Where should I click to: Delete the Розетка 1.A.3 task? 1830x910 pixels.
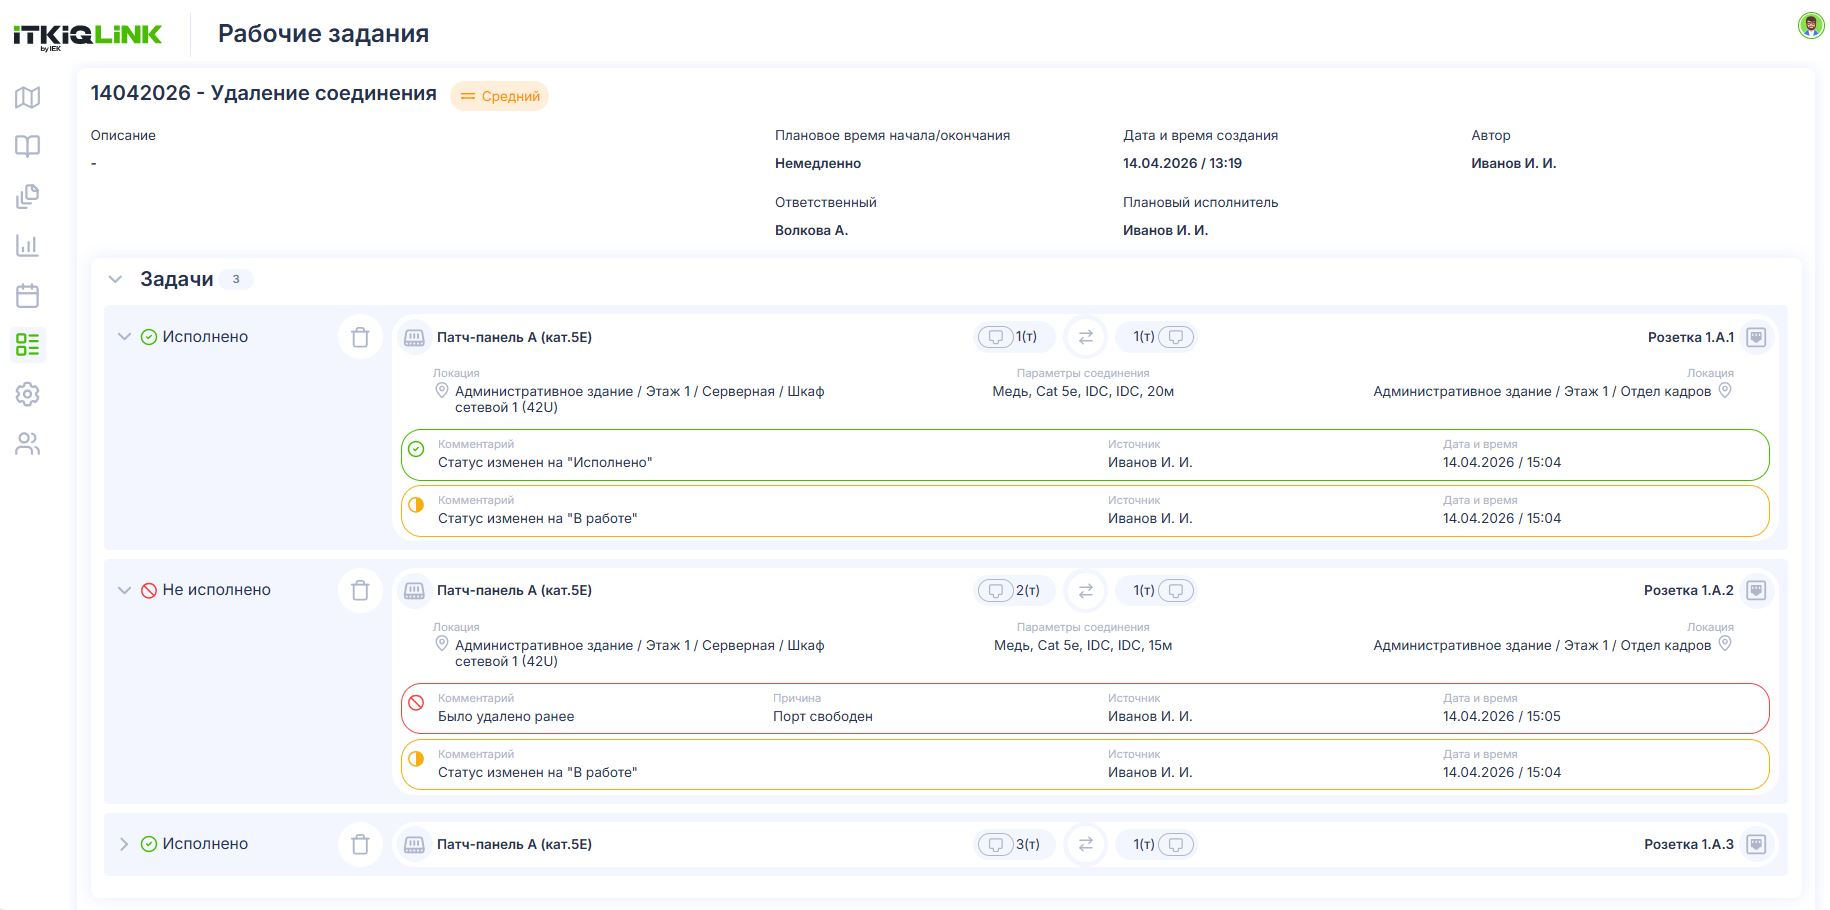[360, 844]
